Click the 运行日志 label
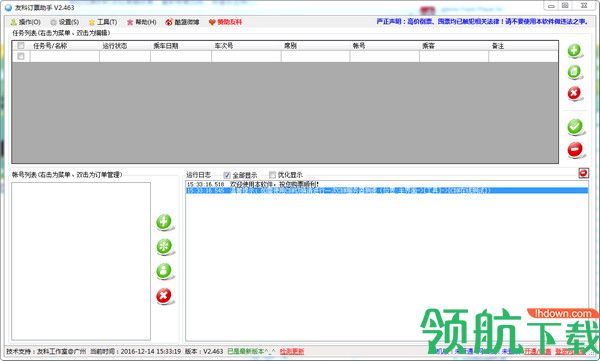This screenshot has height=361, width=600. coord(198,175)
